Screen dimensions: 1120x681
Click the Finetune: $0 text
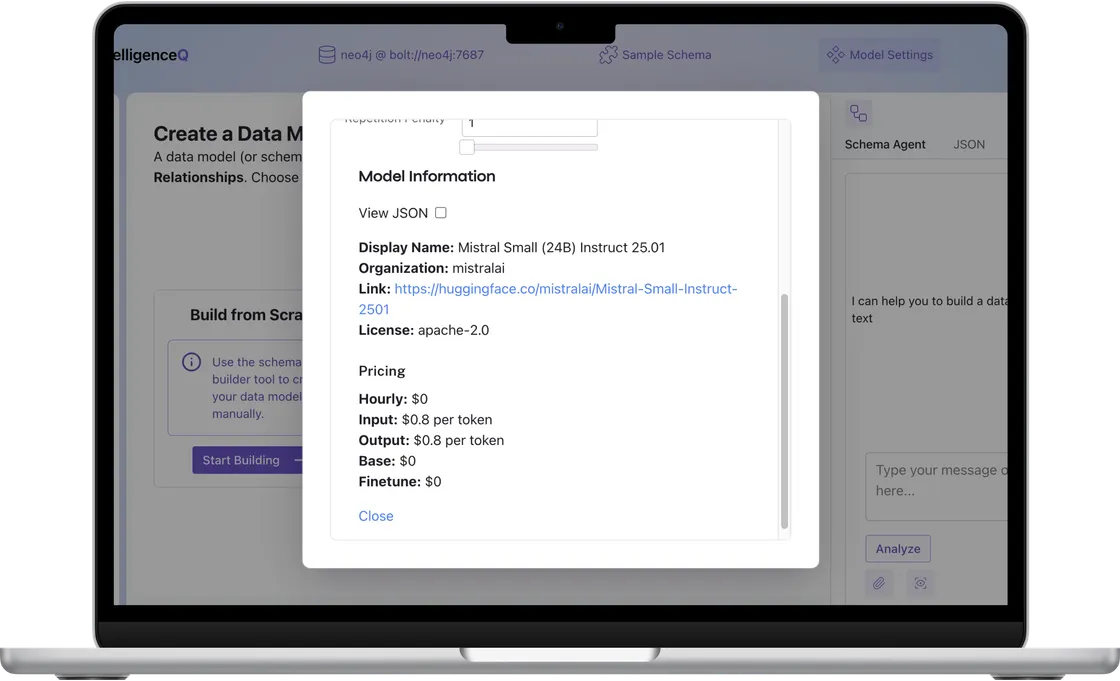point(400,482)
